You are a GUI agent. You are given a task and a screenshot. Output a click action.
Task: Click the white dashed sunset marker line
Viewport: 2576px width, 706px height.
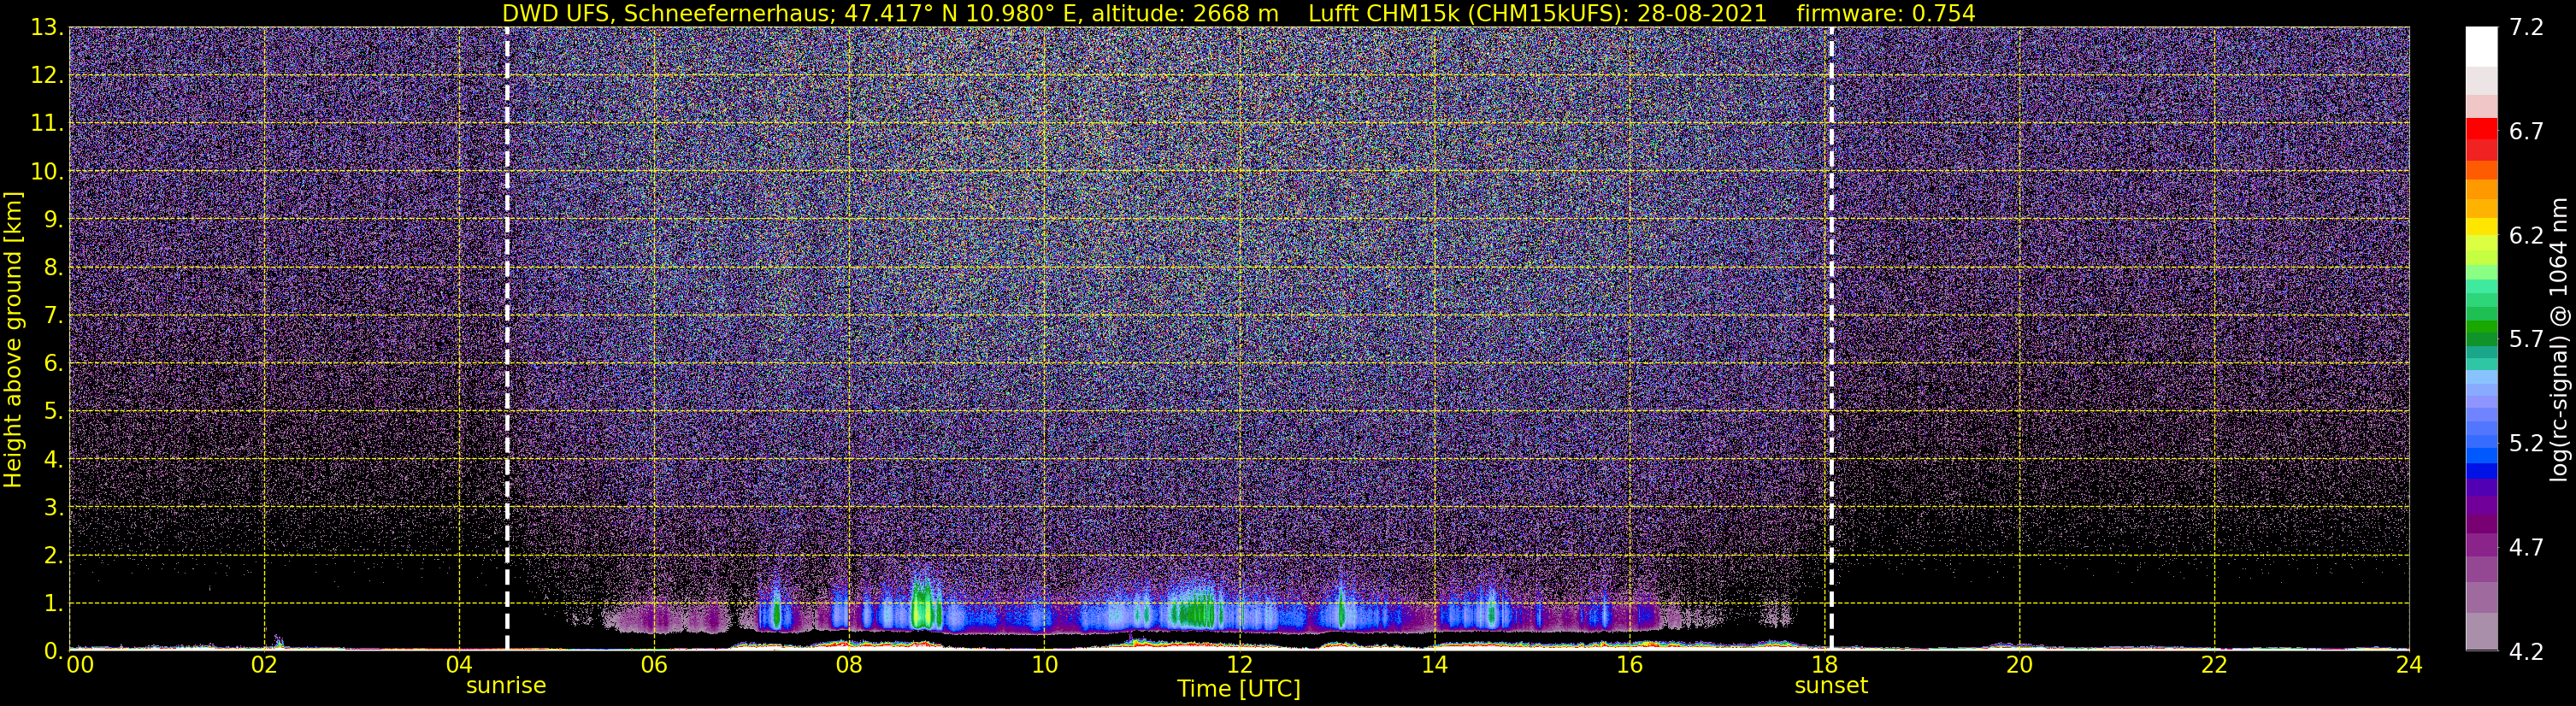coord(1831,339)
